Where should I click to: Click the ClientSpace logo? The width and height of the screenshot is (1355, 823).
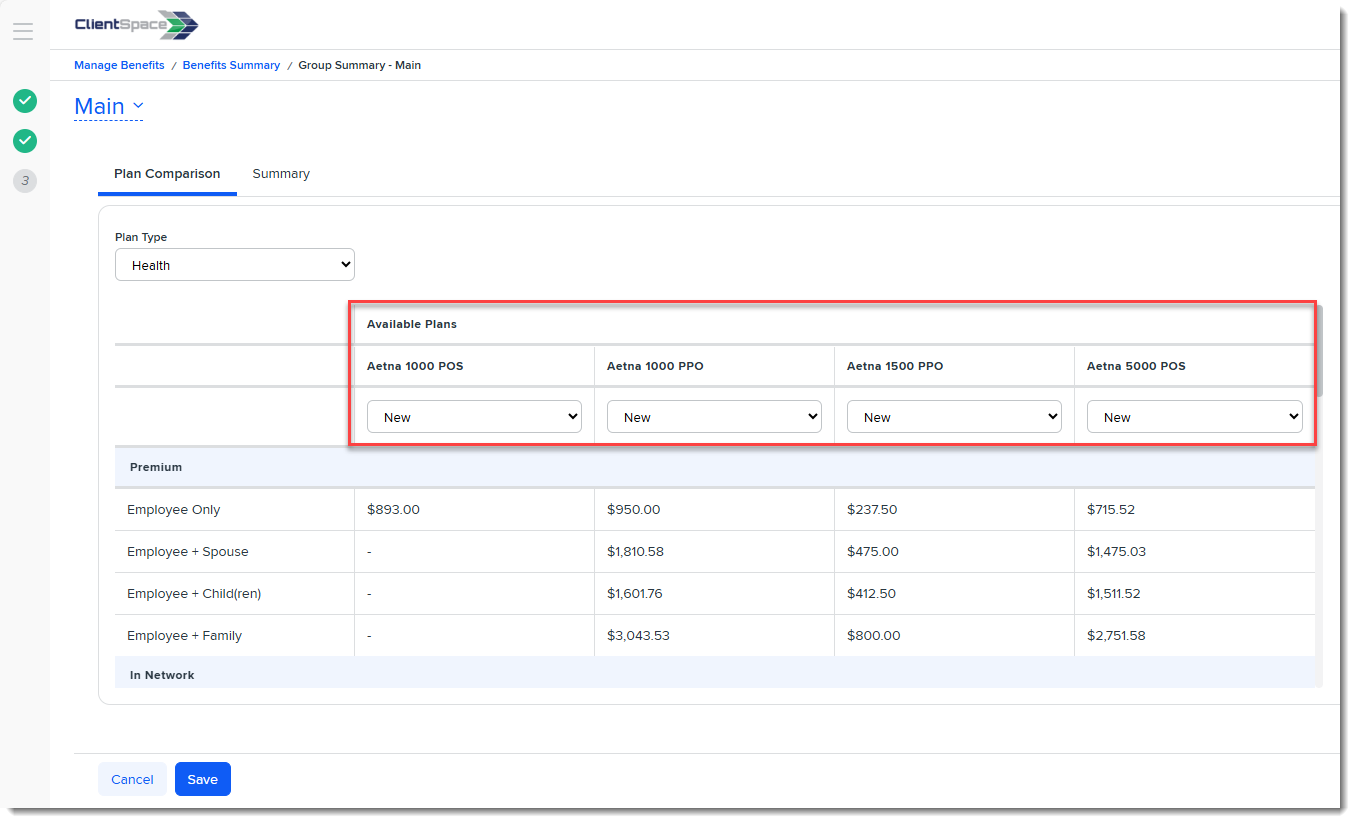[136, 25]
